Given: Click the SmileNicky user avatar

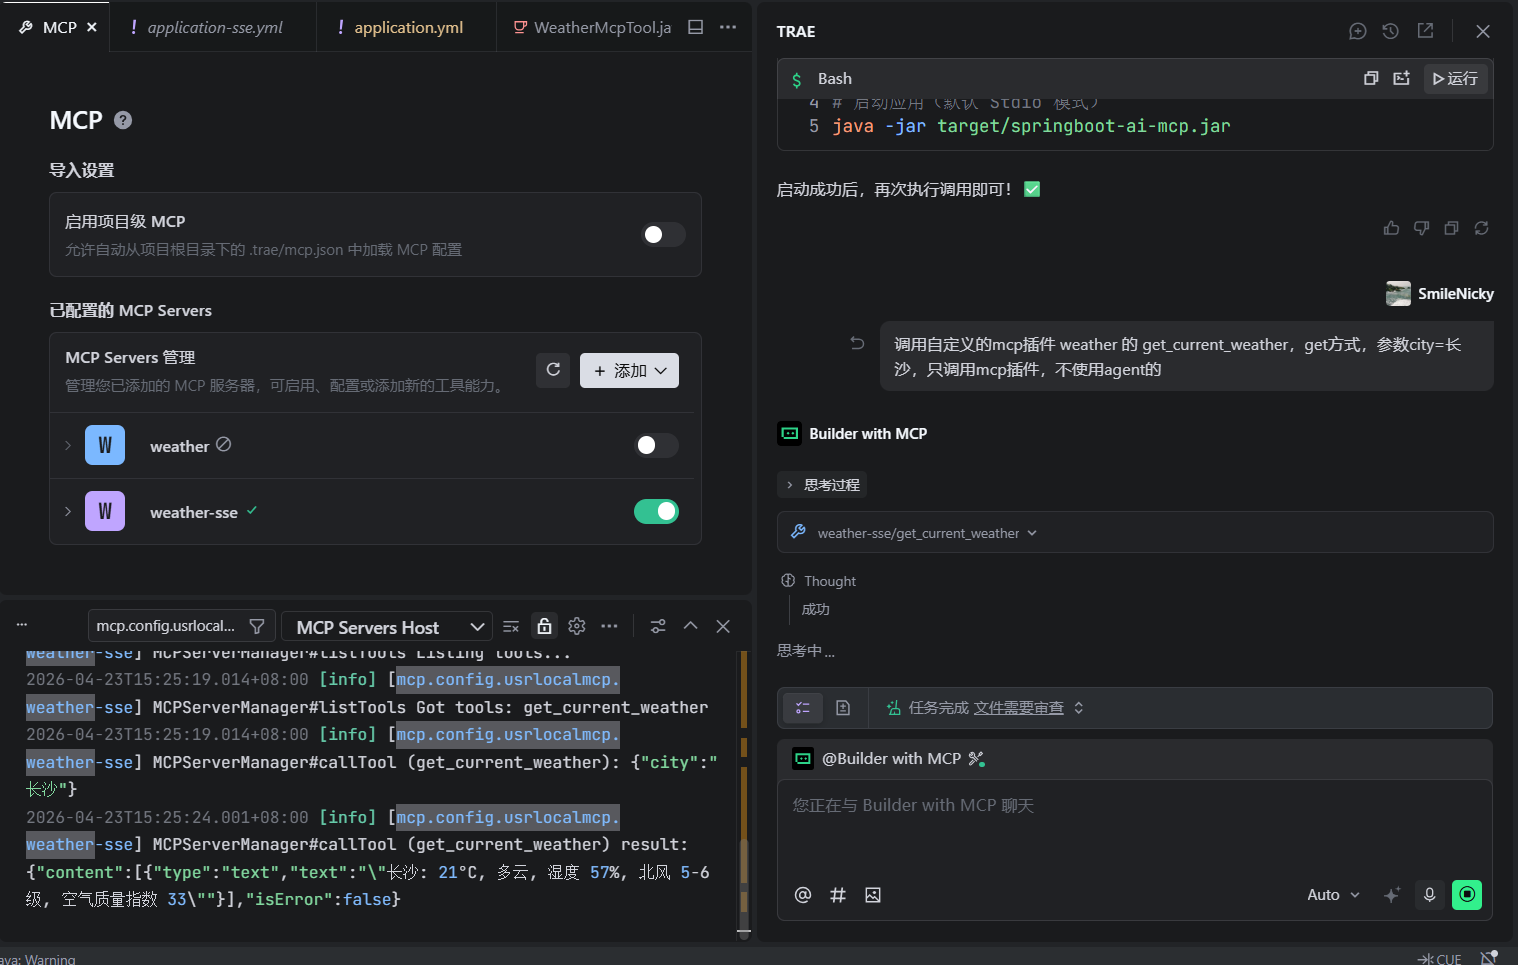Looking at the screenshot, I should 1398,293.
